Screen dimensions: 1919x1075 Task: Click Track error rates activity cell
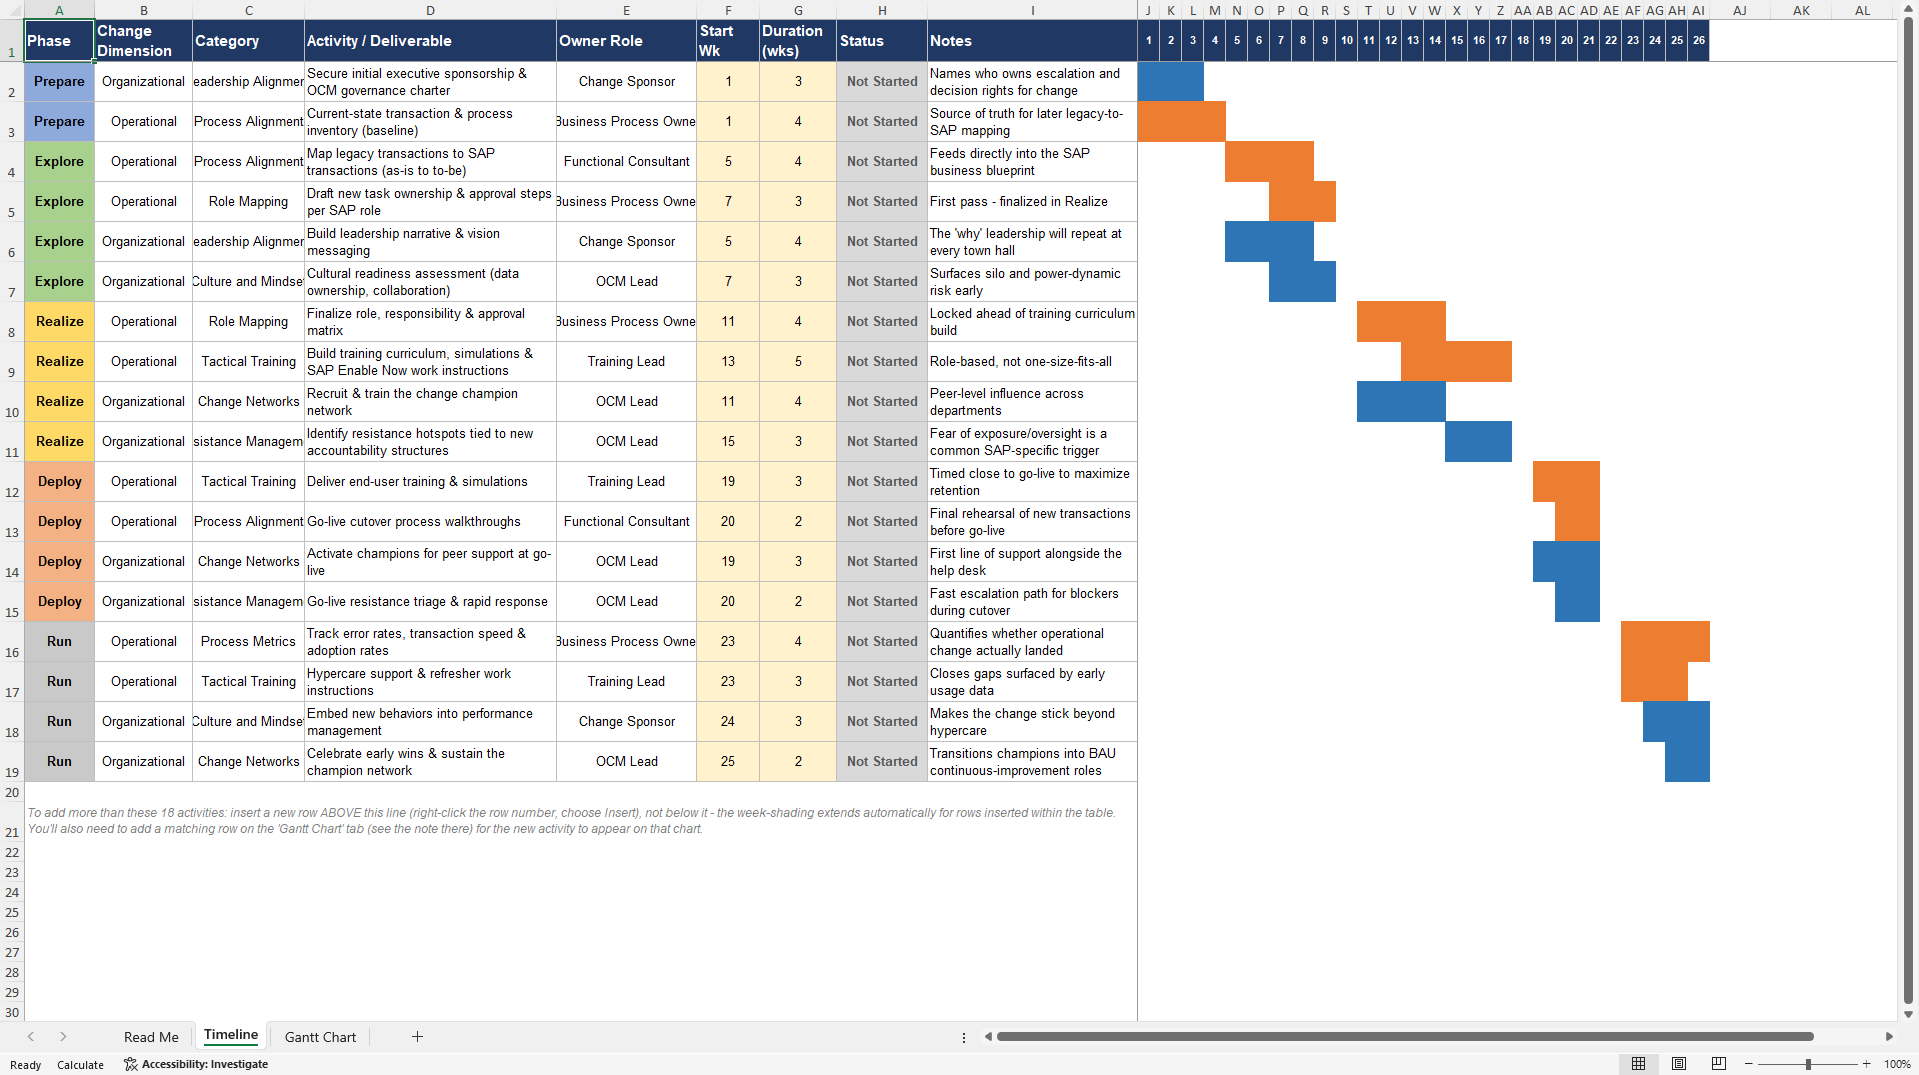(x=430, y=642)
